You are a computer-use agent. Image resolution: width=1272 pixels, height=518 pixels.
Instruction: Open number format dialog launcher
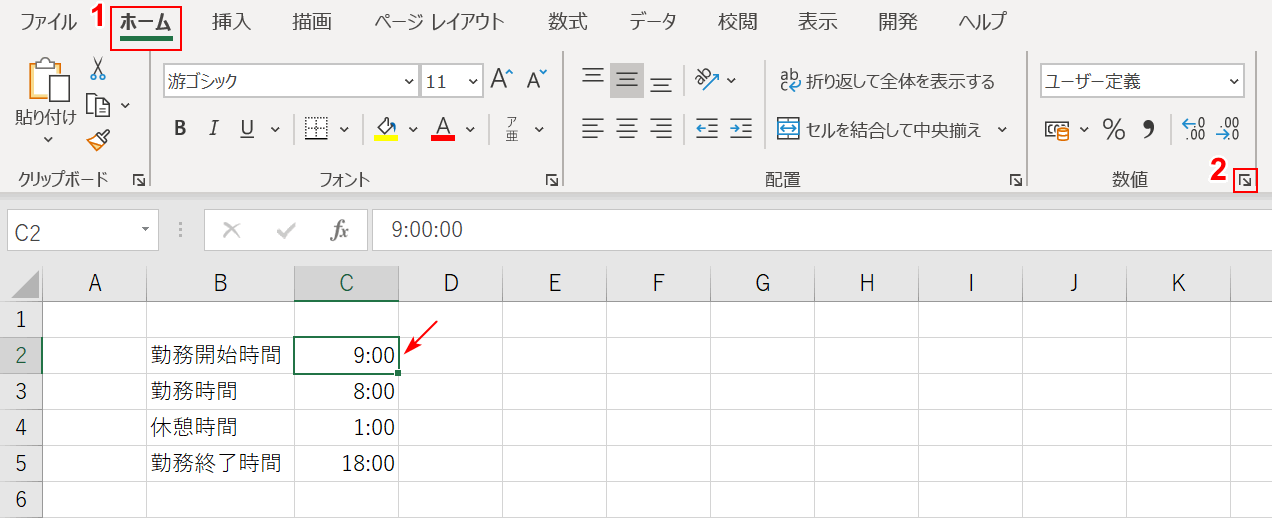pos(1245,181)
